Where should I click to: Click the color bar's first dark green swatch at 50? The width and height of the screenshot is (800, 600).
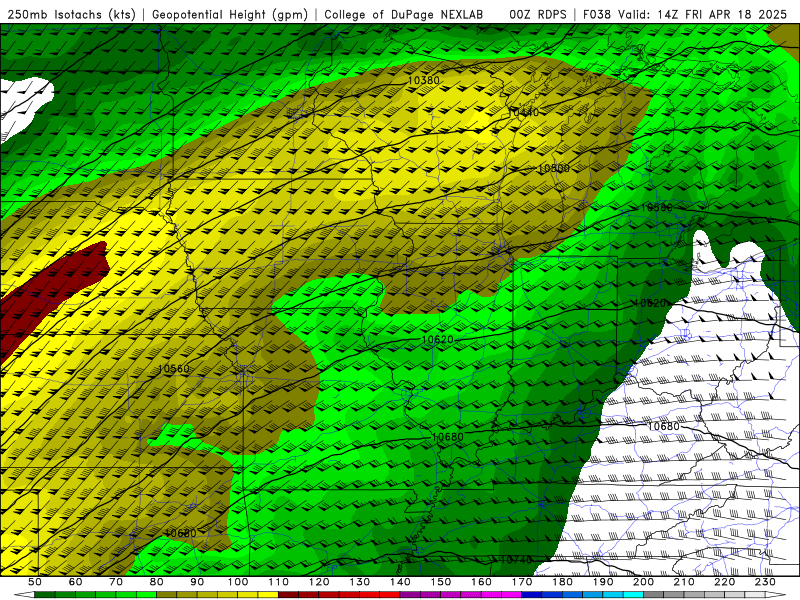[x=44, y=595]
